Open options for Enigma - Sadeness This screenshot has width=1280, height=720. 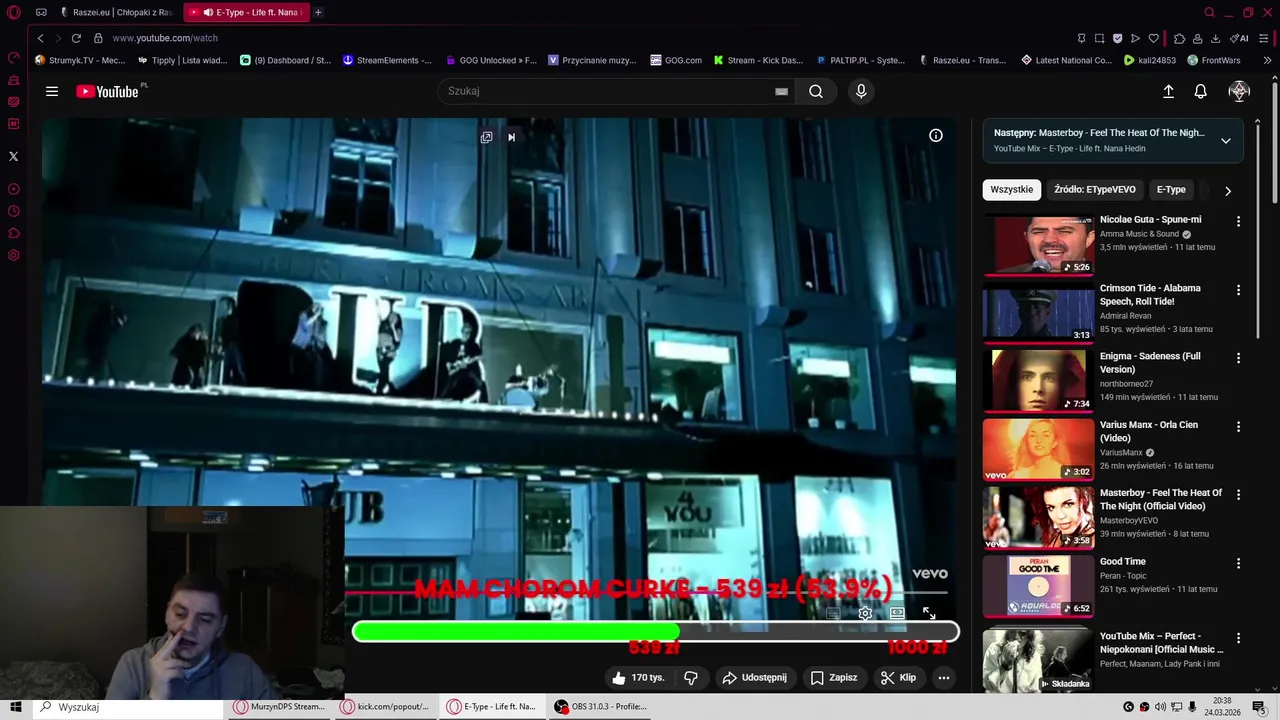[x=1238, y=358]
